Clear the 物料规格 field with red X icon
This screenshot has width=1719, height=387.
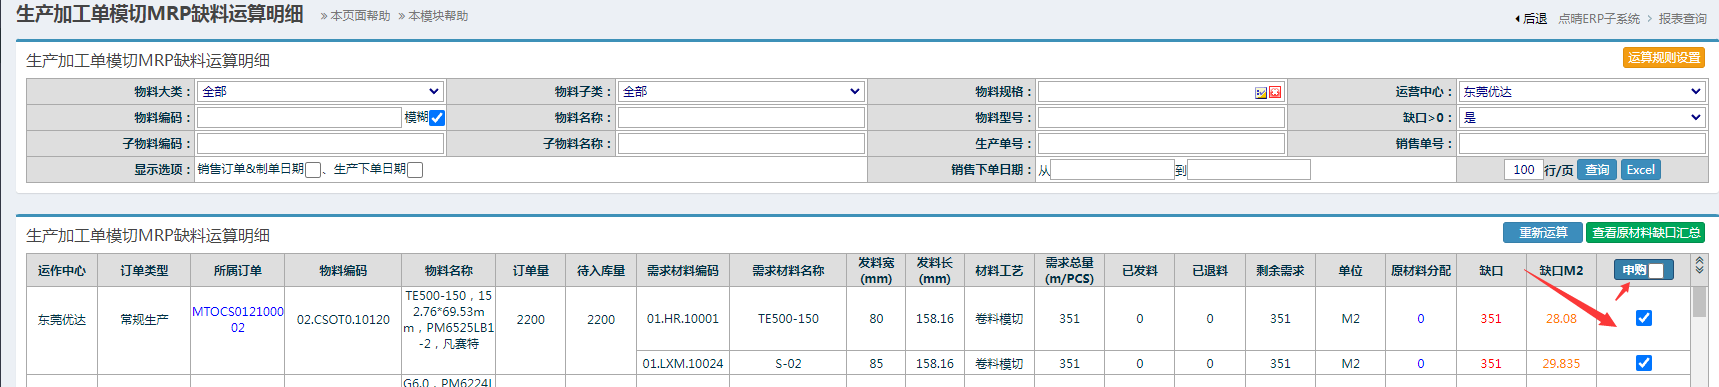click(x=1275, y=92)
